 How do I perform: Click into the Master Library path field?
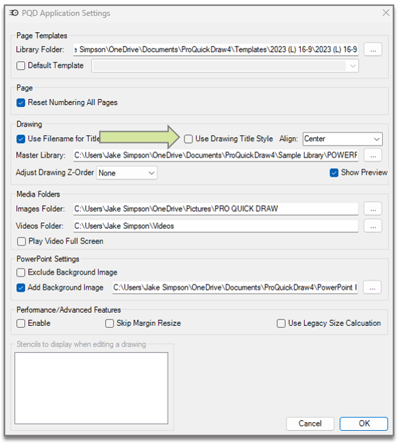[x=216, y=155]
